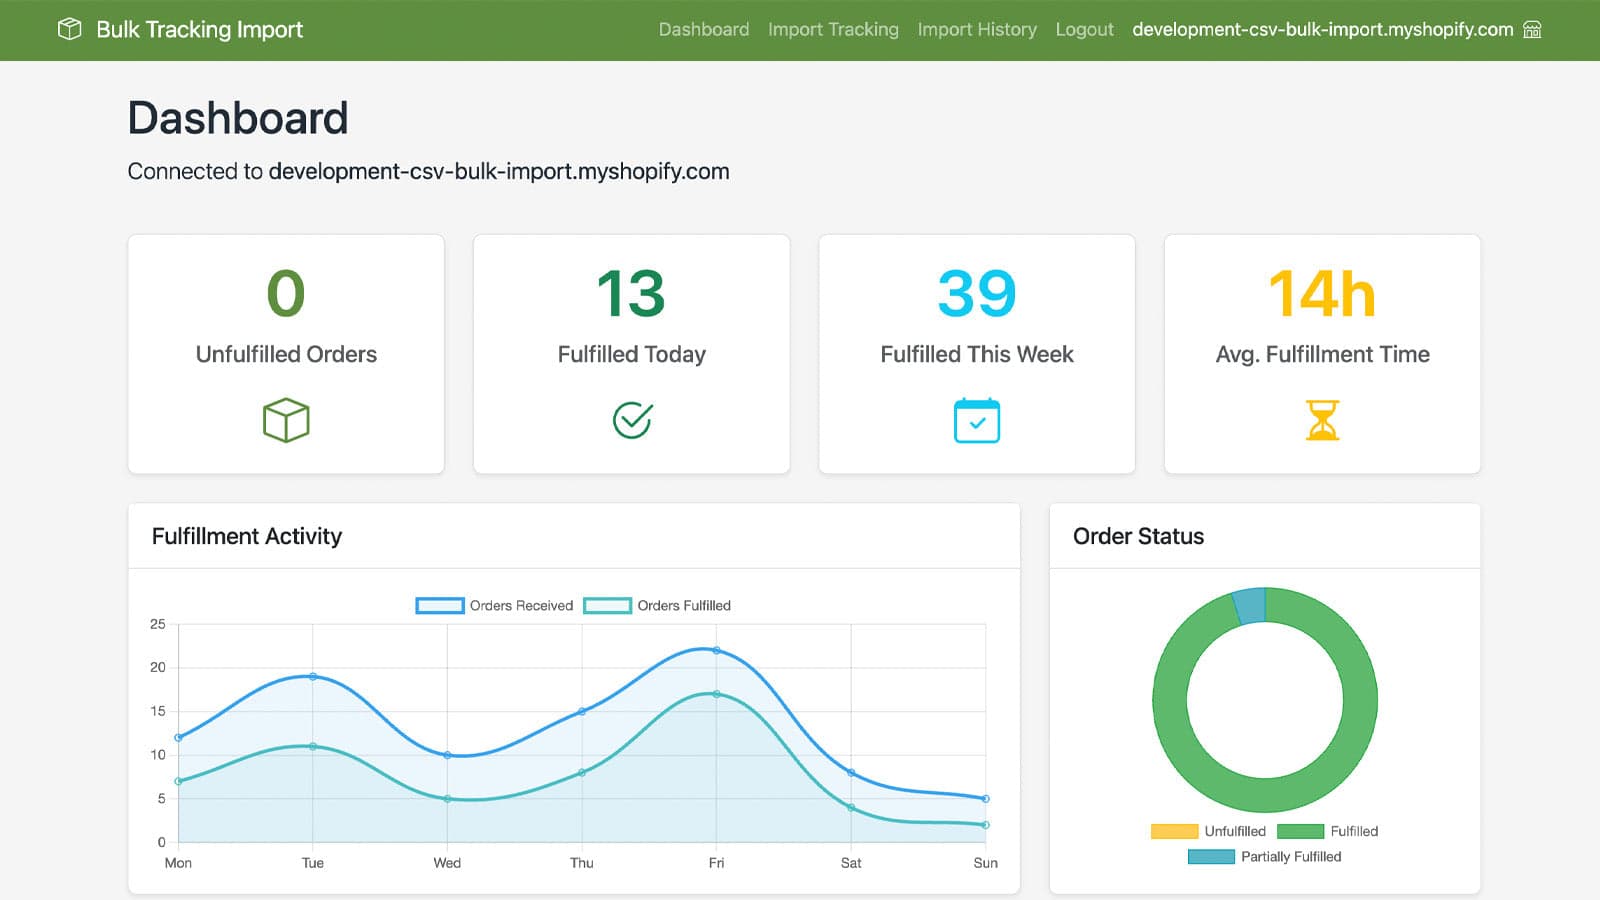
Task: Toggle the Fulfilled legend swatch
Action: [1327, 831]
